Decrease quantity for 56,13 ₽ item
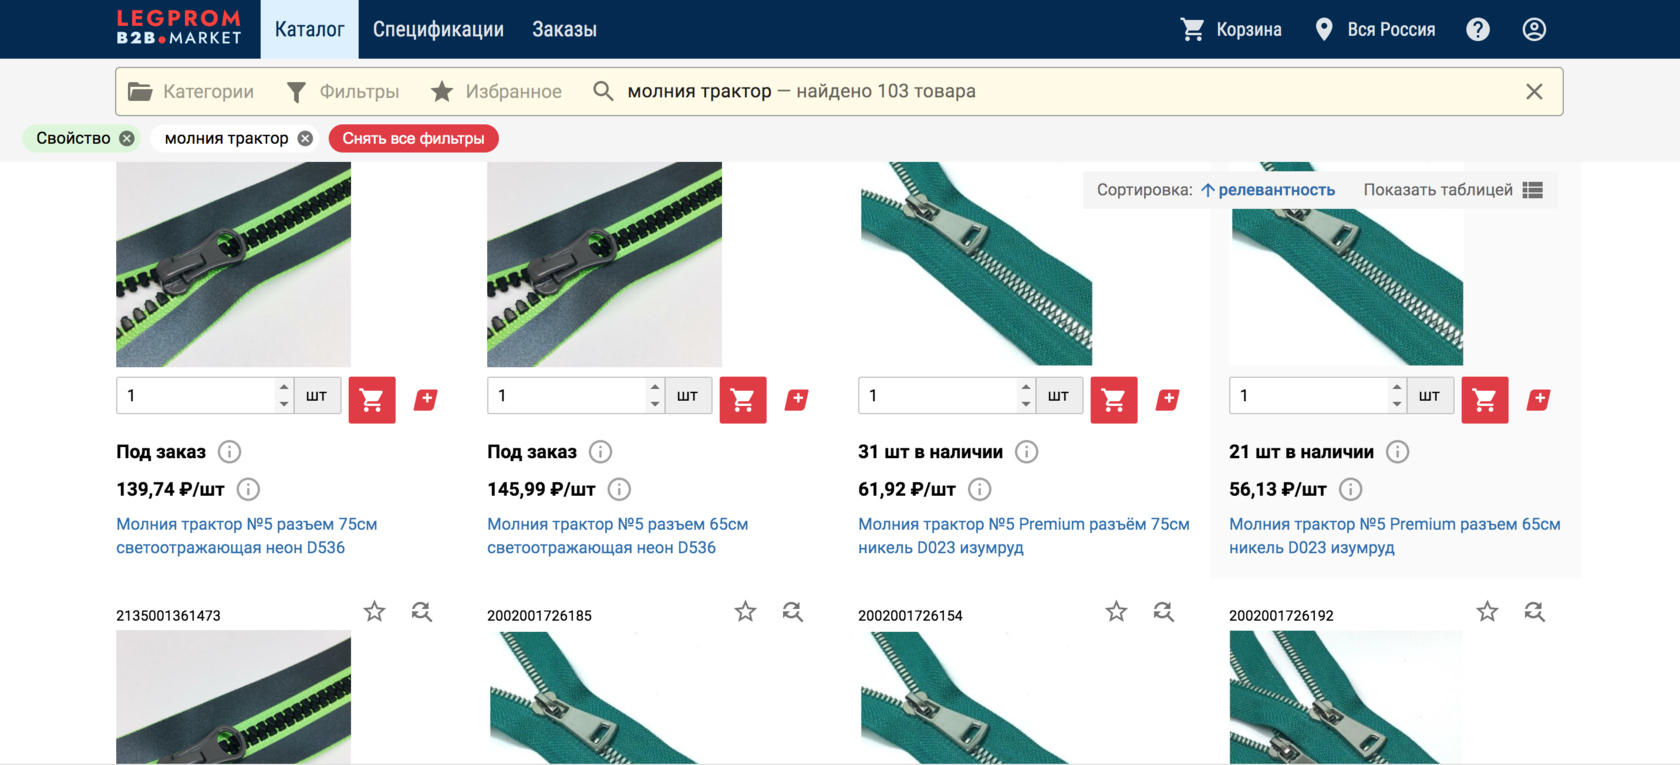This screenshot has width=1680, height=765. point(1397,404)
